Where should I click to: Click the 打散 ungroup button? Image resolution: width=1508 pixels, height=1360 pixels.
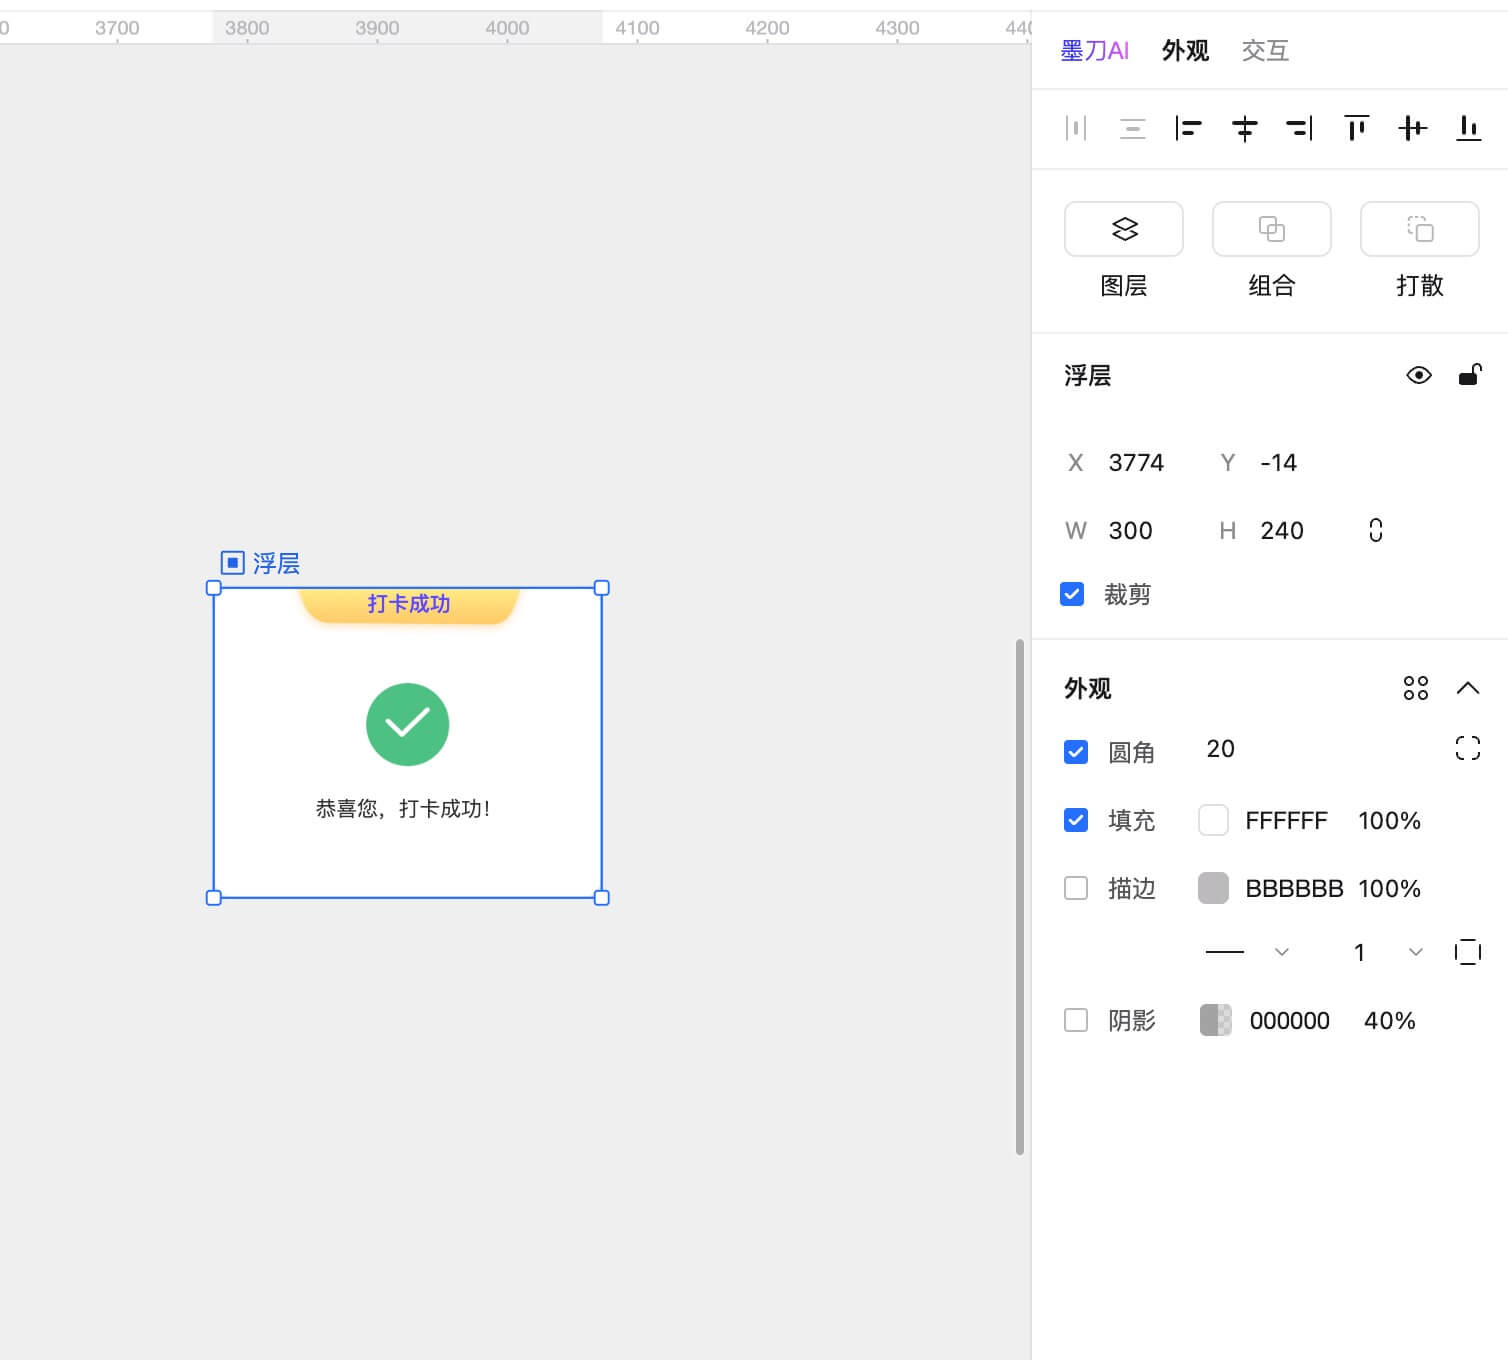click(1419, 229)
